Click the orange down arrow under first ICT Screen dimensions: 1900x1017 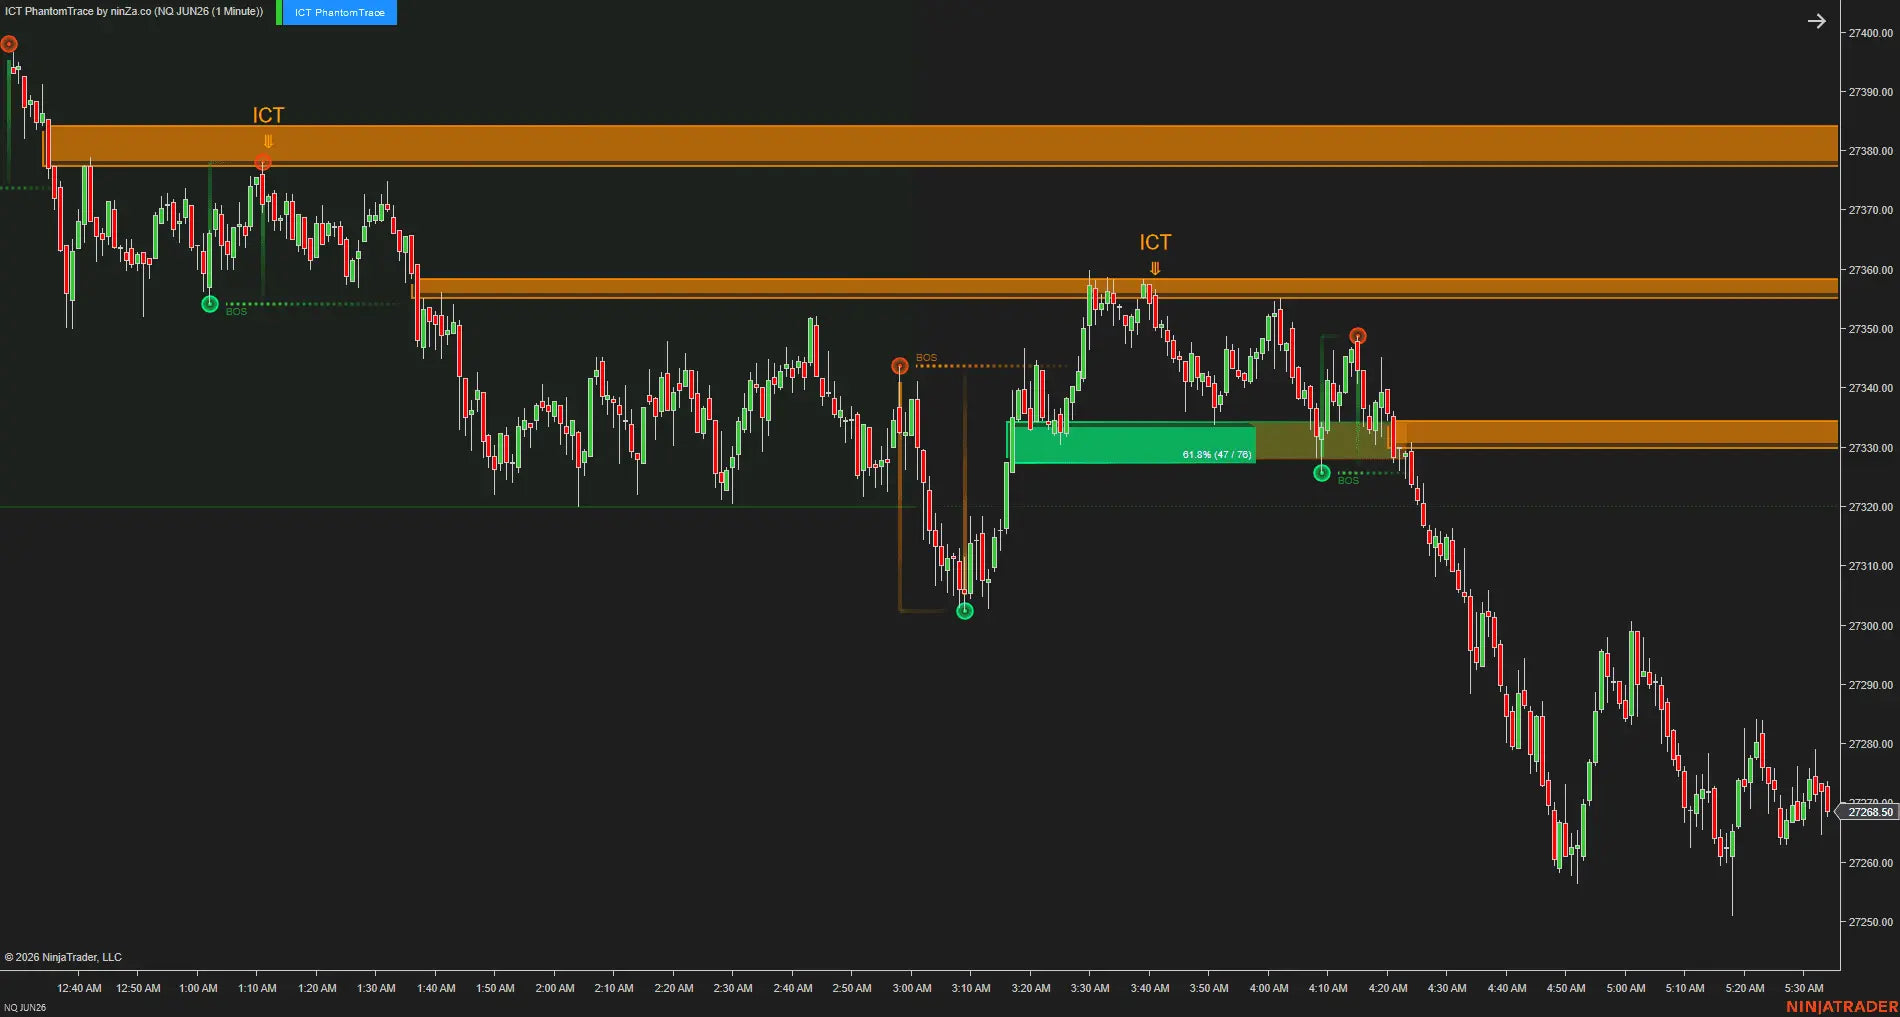[x=268, y=142]
